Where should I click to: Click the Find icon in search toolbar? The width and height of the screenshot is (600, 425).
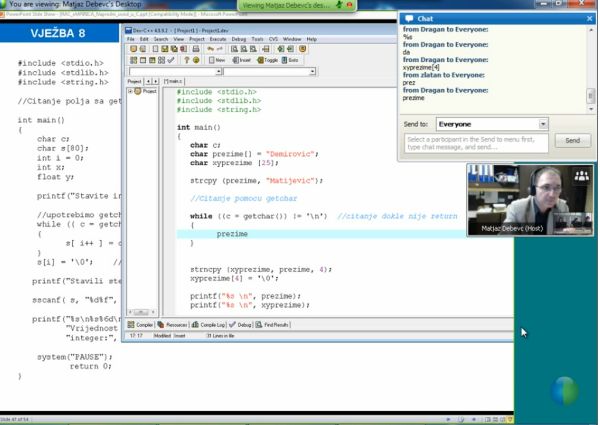[234, 49]
